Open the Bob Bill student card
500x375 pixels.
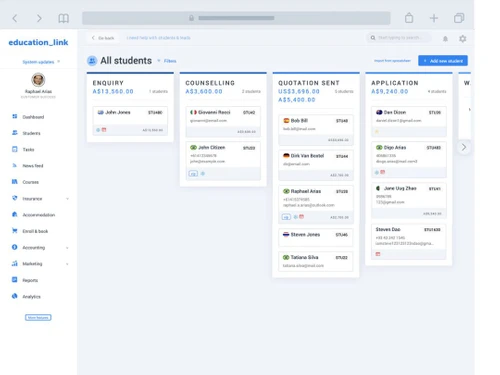pos(316,130)
